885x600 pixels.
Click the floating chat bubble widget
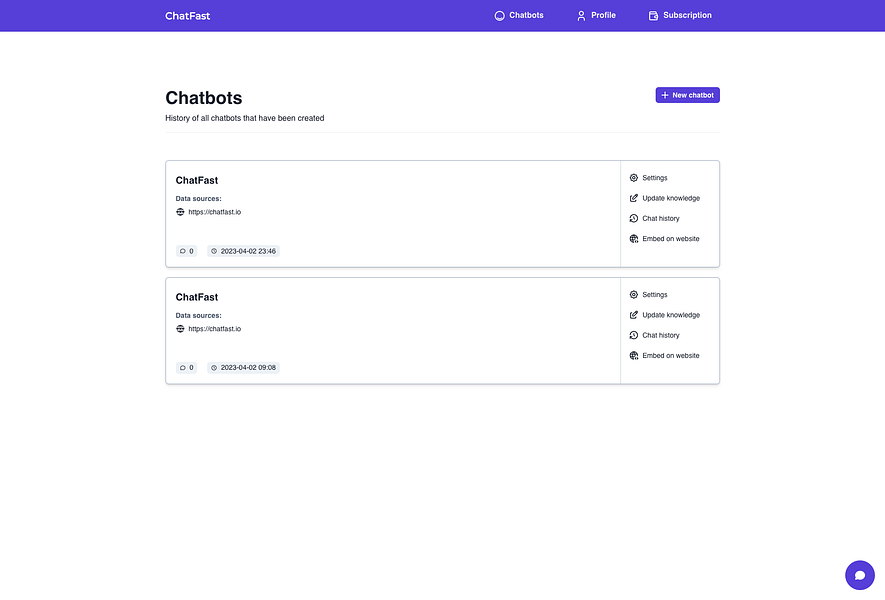[x=858, y=574]
